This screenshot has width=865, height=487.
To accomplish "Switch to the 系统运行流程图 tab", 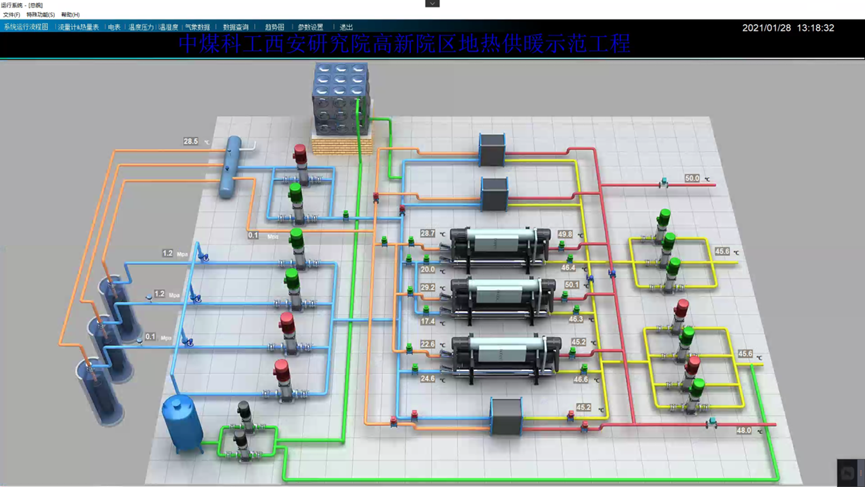I will pyautogui.click(x=26, y=28).
